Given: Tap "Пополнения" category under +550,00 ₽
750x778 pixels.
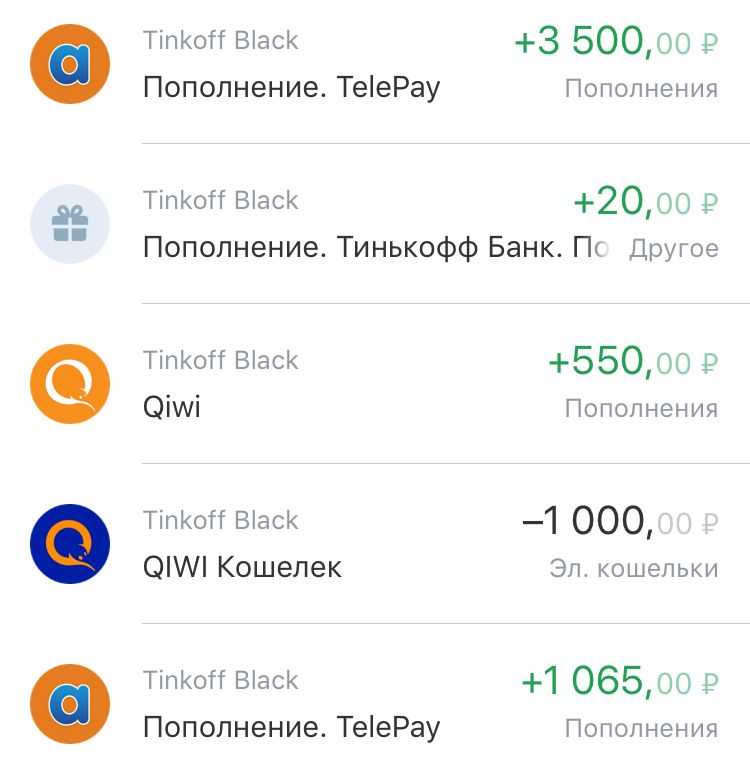Looking at the screenshot, I should click(641, 408).
